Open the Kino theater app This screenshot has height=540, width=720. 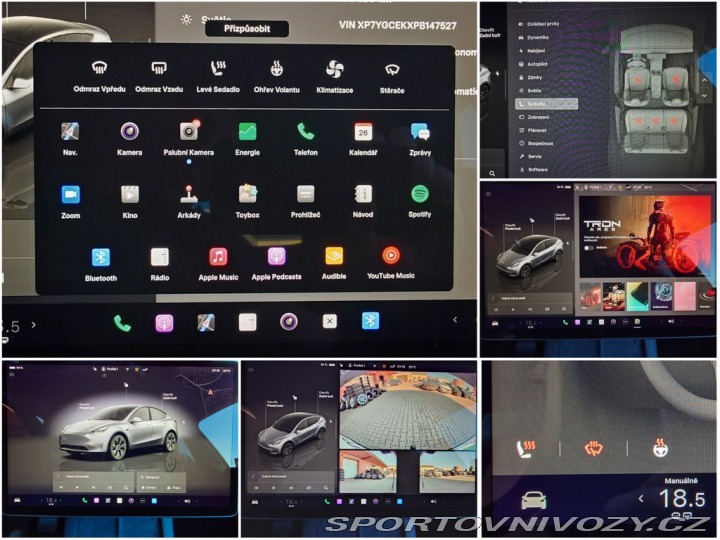click(x=129, y=194)
